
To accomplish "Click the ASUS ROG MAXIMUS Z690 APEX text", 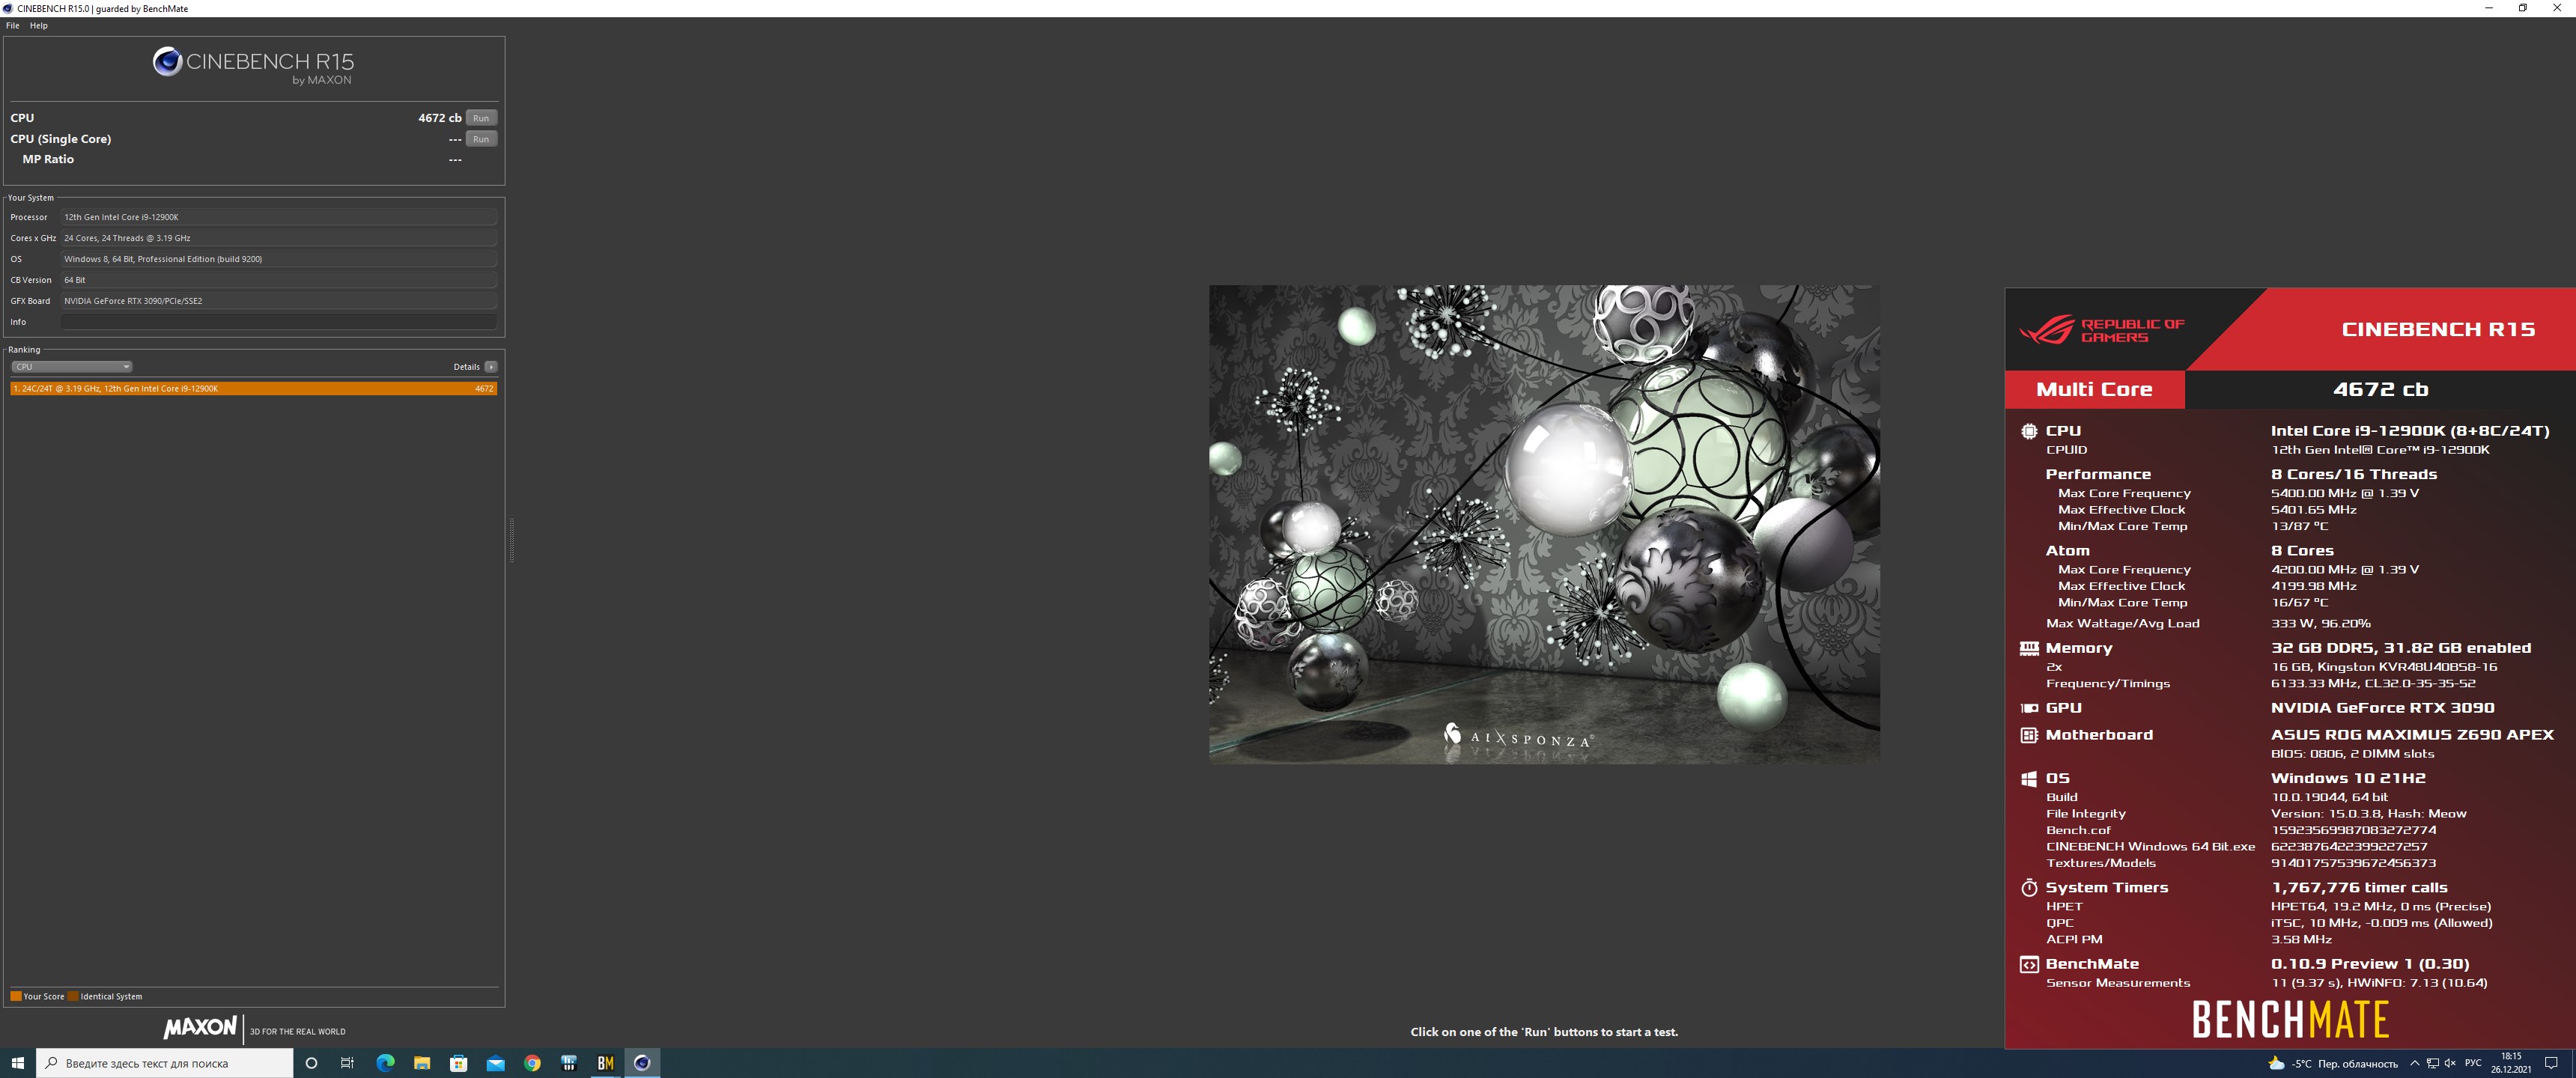I will (2412, 734).
